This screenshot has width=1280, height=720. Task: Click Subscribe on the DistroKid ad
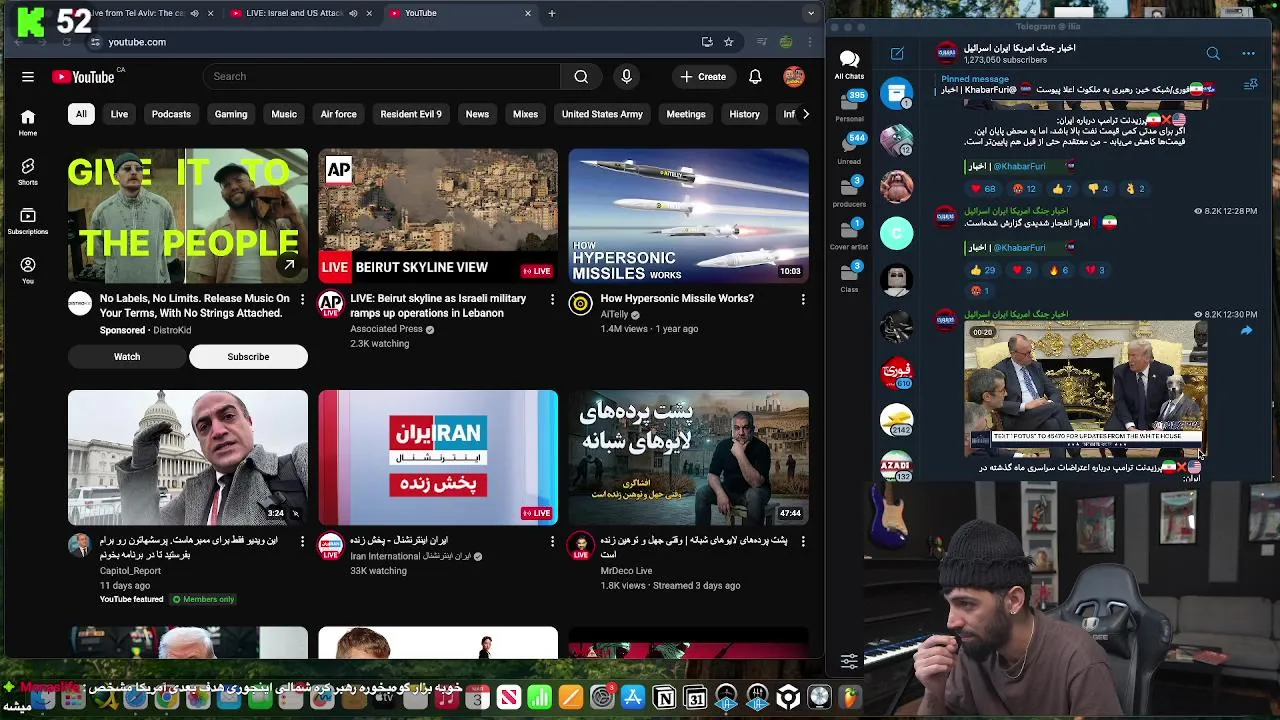(248, 357)
